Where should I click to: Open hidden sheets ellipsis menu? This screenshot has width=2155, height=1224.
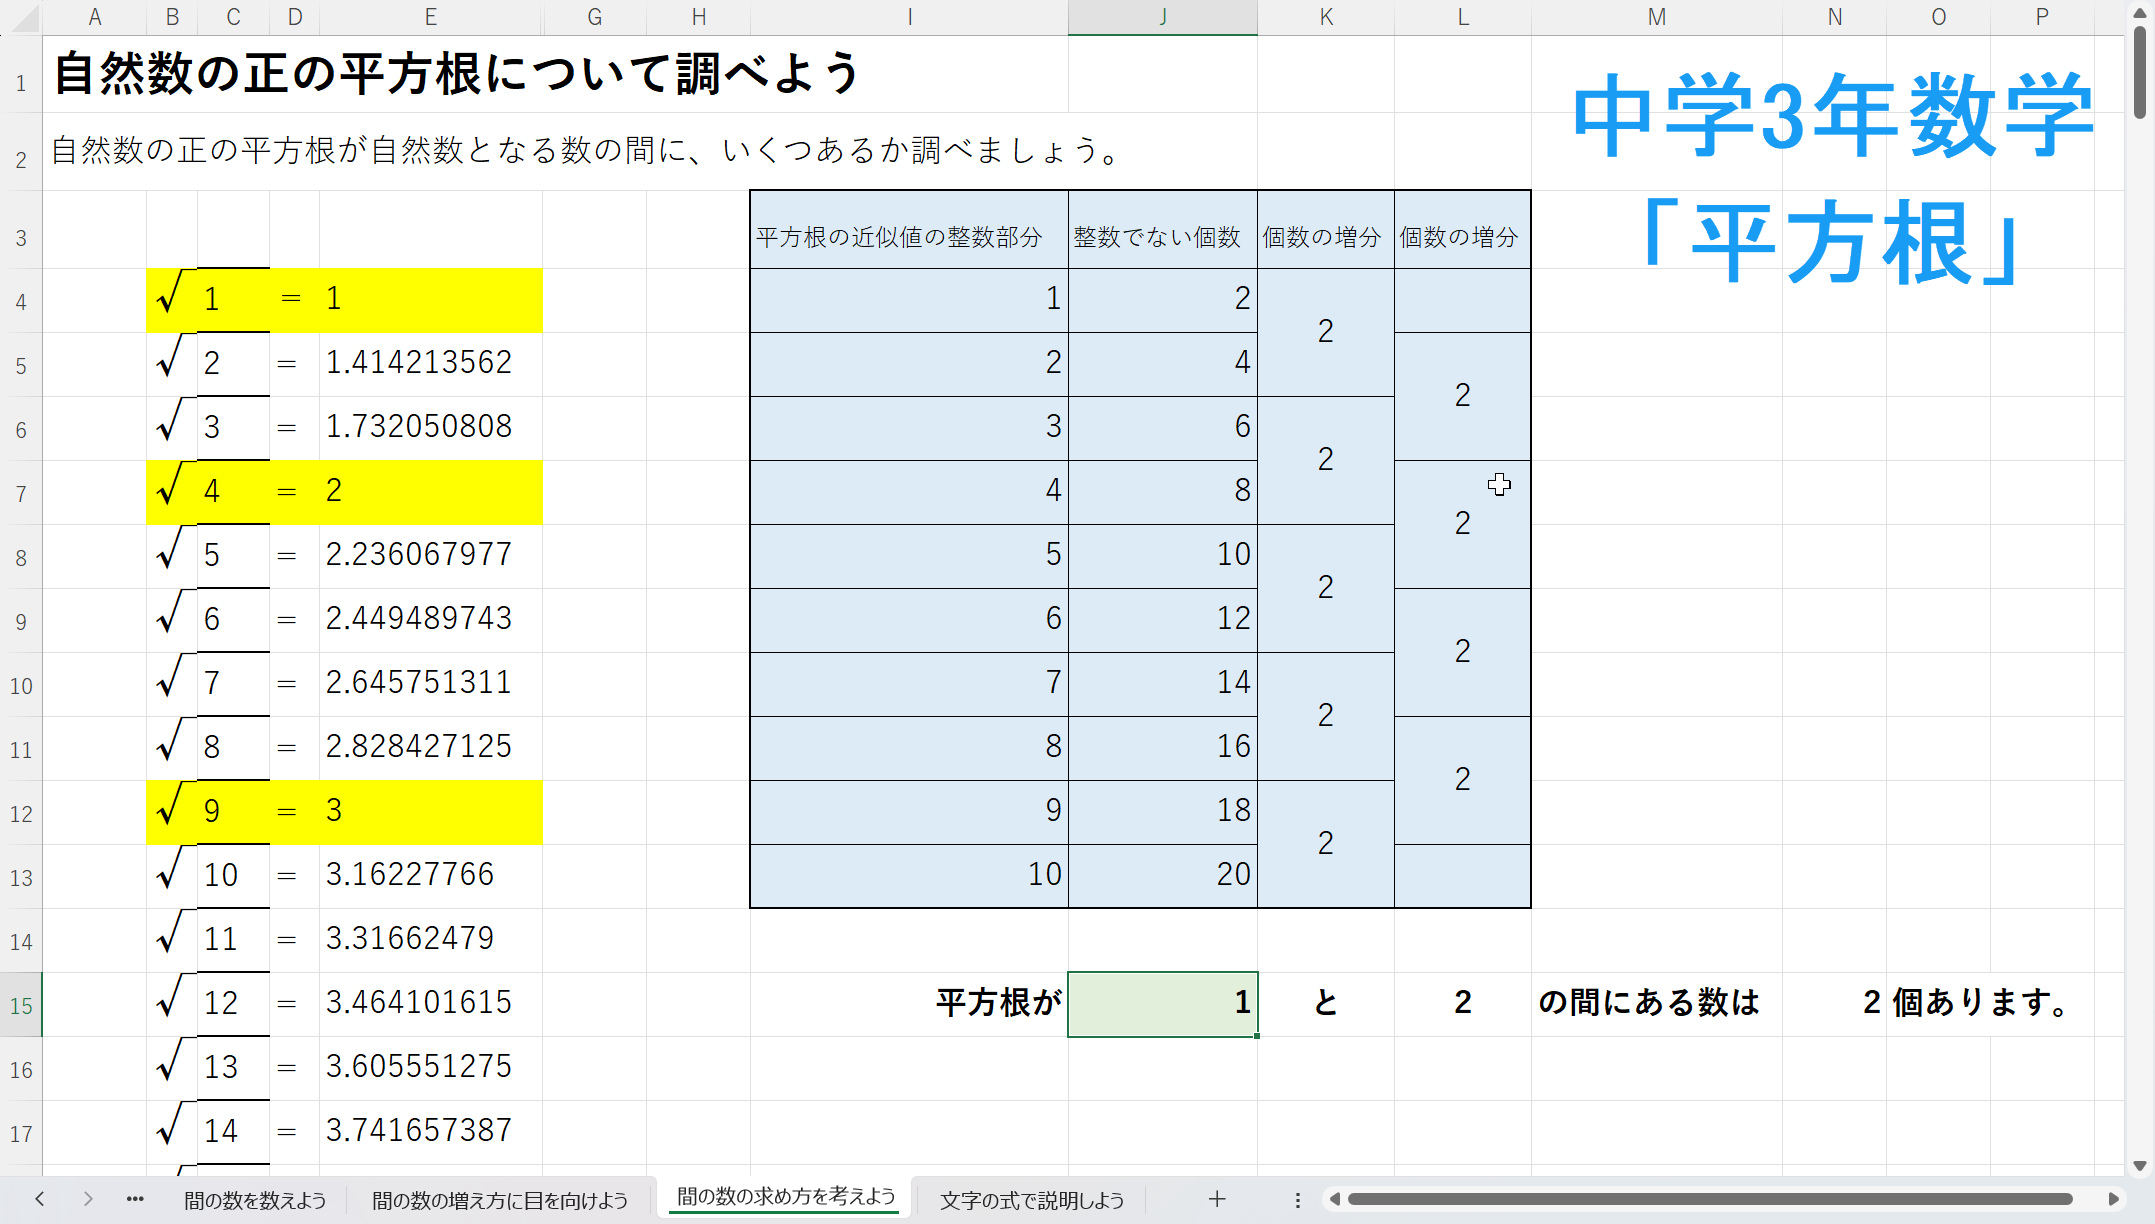pyautogui.click(x=135, y=1199)
